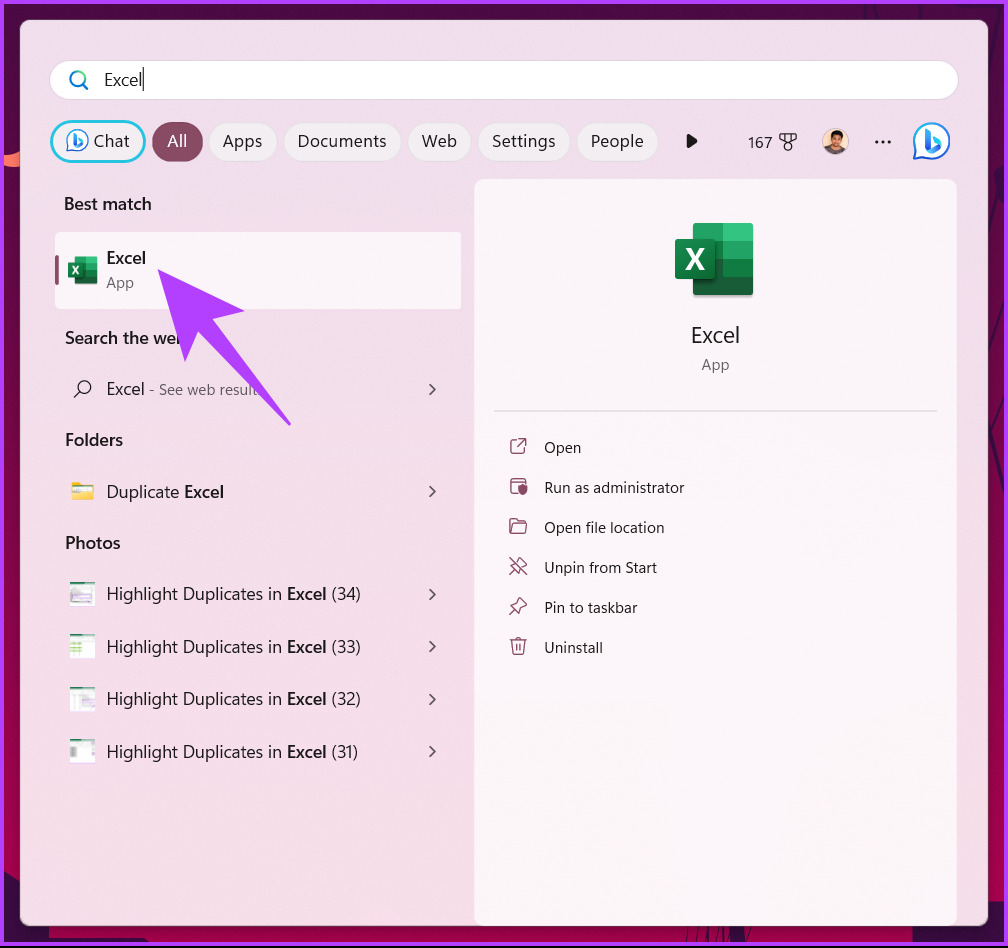Open the three-dot more options menu

point(883,141)
